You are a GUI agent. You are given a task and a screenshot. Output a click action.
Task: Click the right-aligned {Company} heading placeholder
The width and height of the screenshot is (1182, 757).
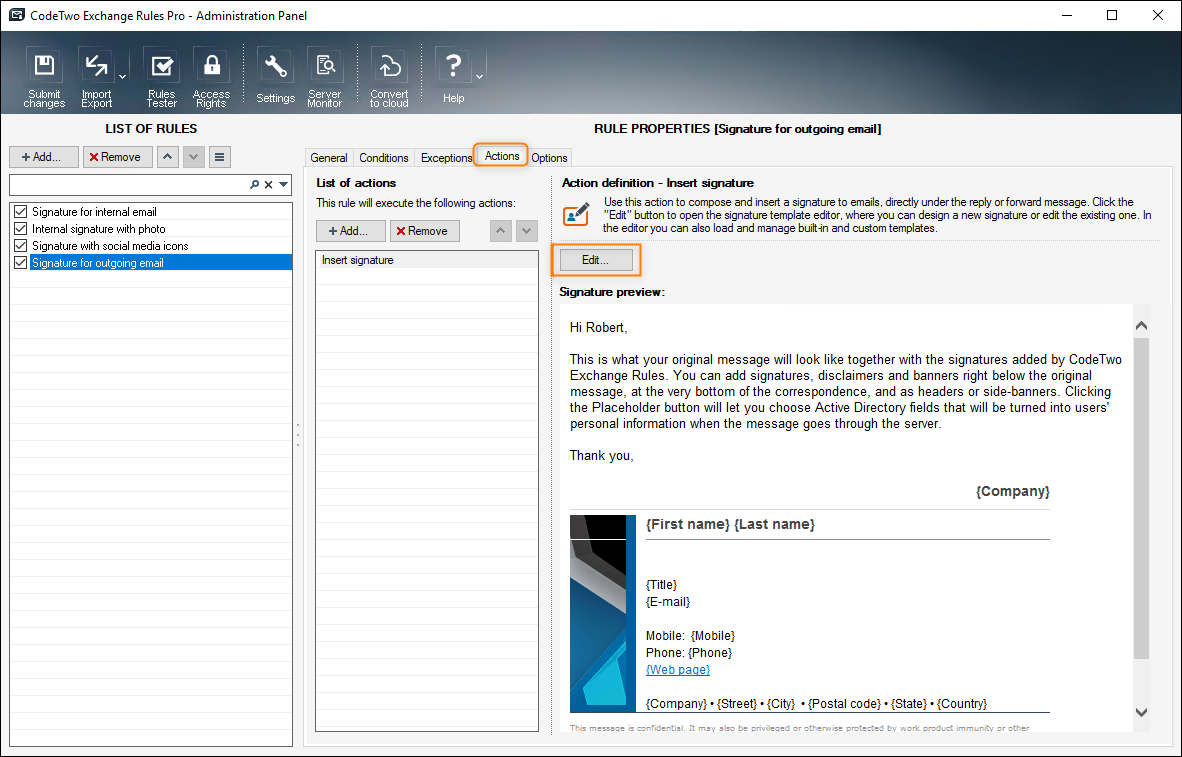click(x=1012, y=491)
